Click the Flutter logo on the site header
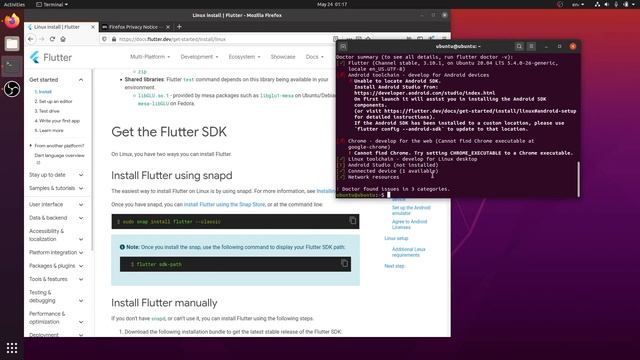Viewport: 640px width, 360px height. tap(51, 57)
